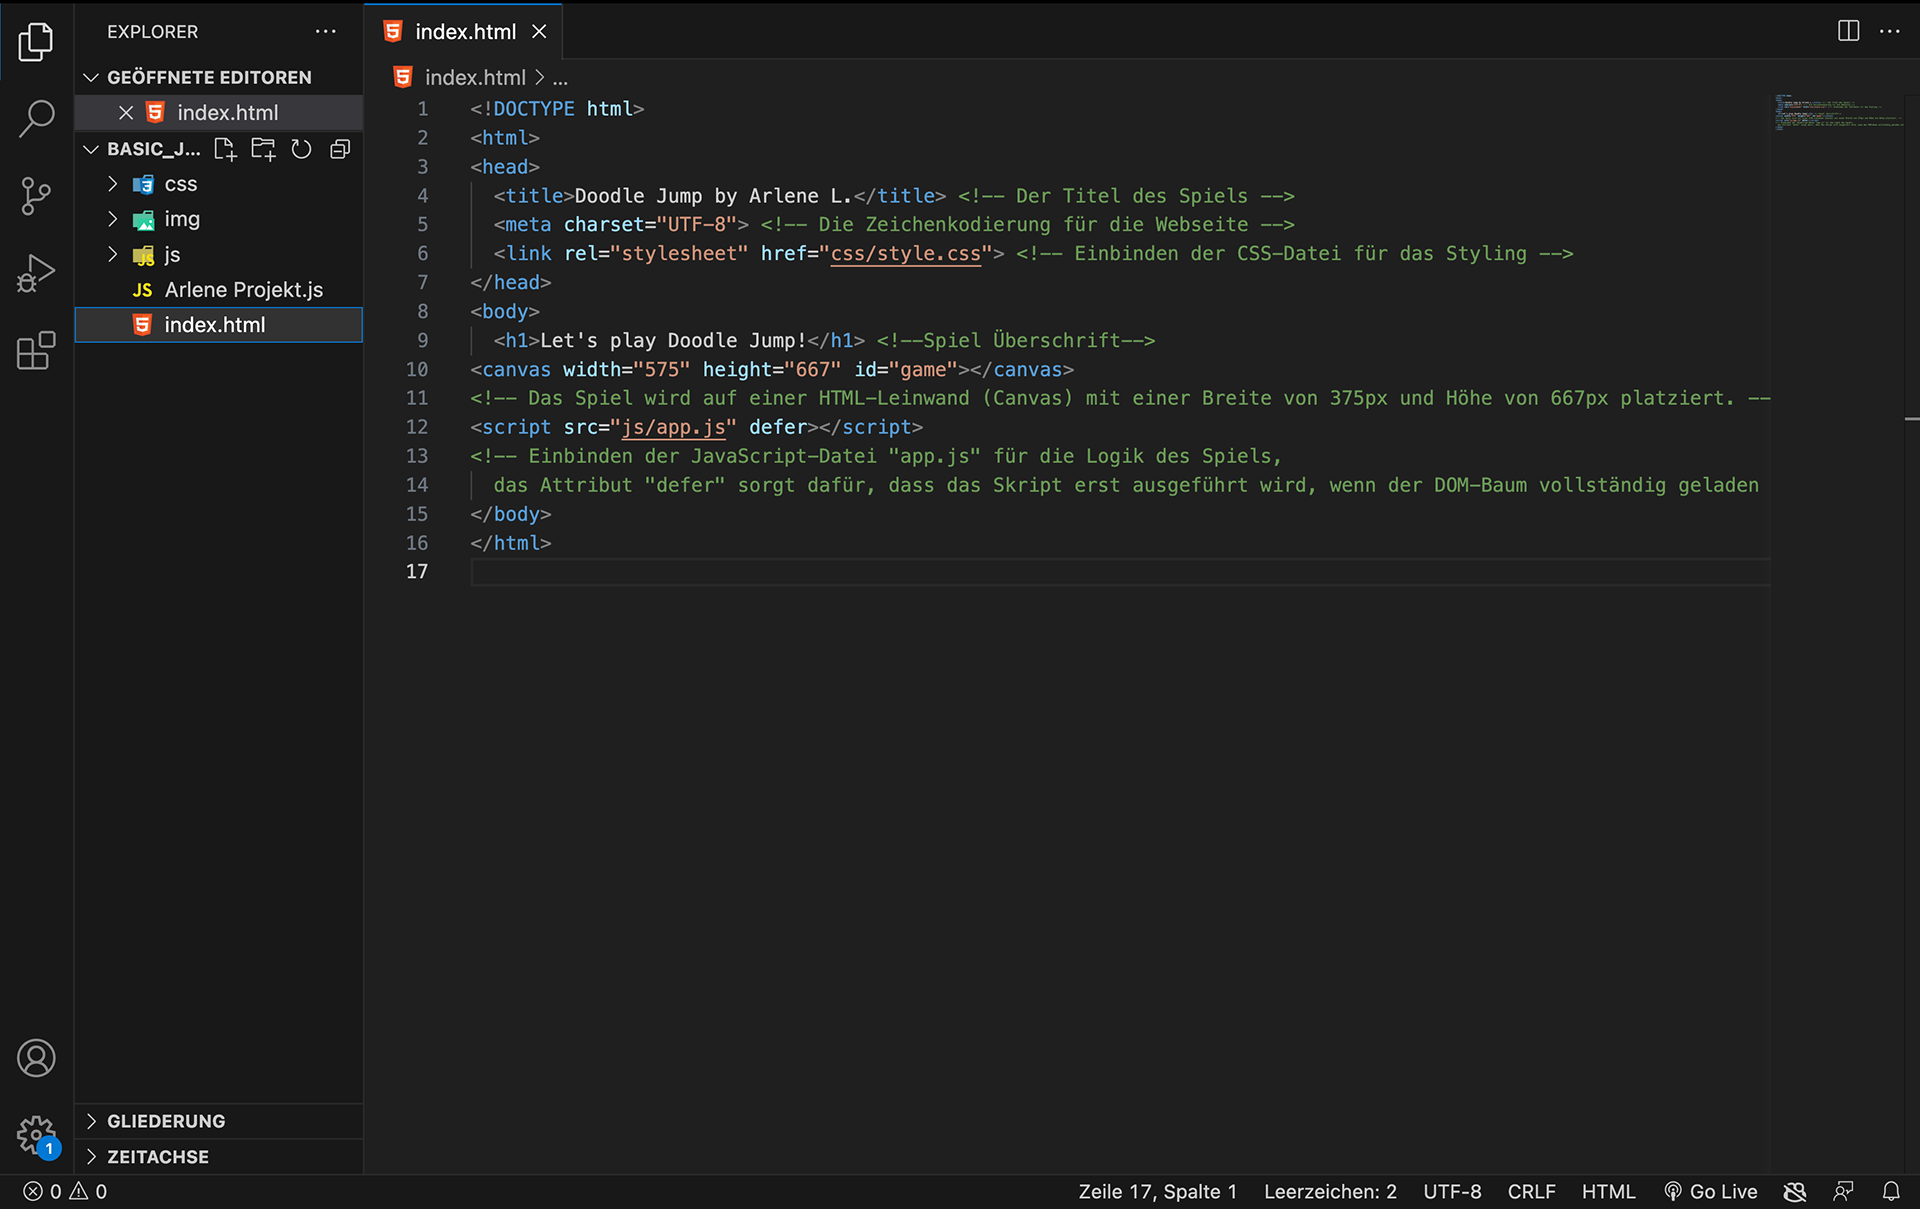
Task: Expand the GLIEDERUNG section
Action: point(166,1121)
